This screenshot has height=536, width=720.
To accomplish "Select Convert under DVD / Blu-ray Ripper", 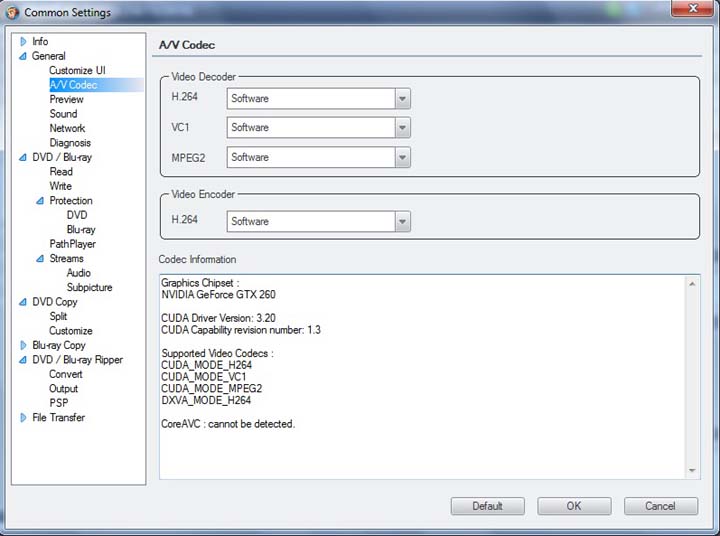I will (x=66, y=374).
